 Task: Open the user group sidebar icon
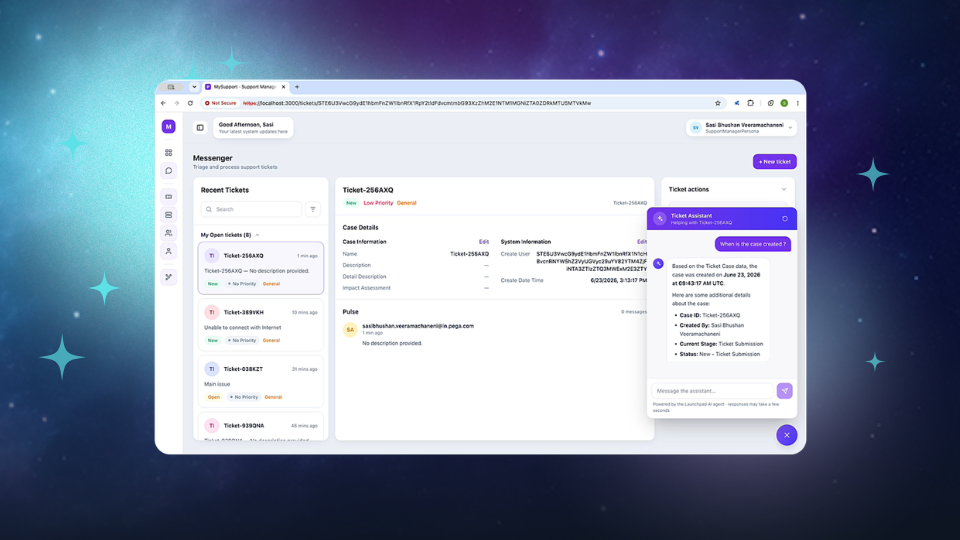click(168, 233)
